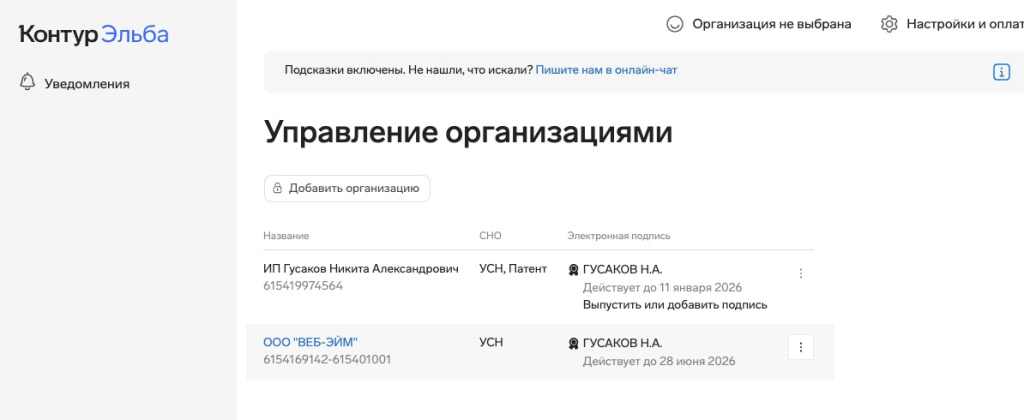
Task: Click Выпустить или добавить подпись link
Action: (x=675, y=304)
